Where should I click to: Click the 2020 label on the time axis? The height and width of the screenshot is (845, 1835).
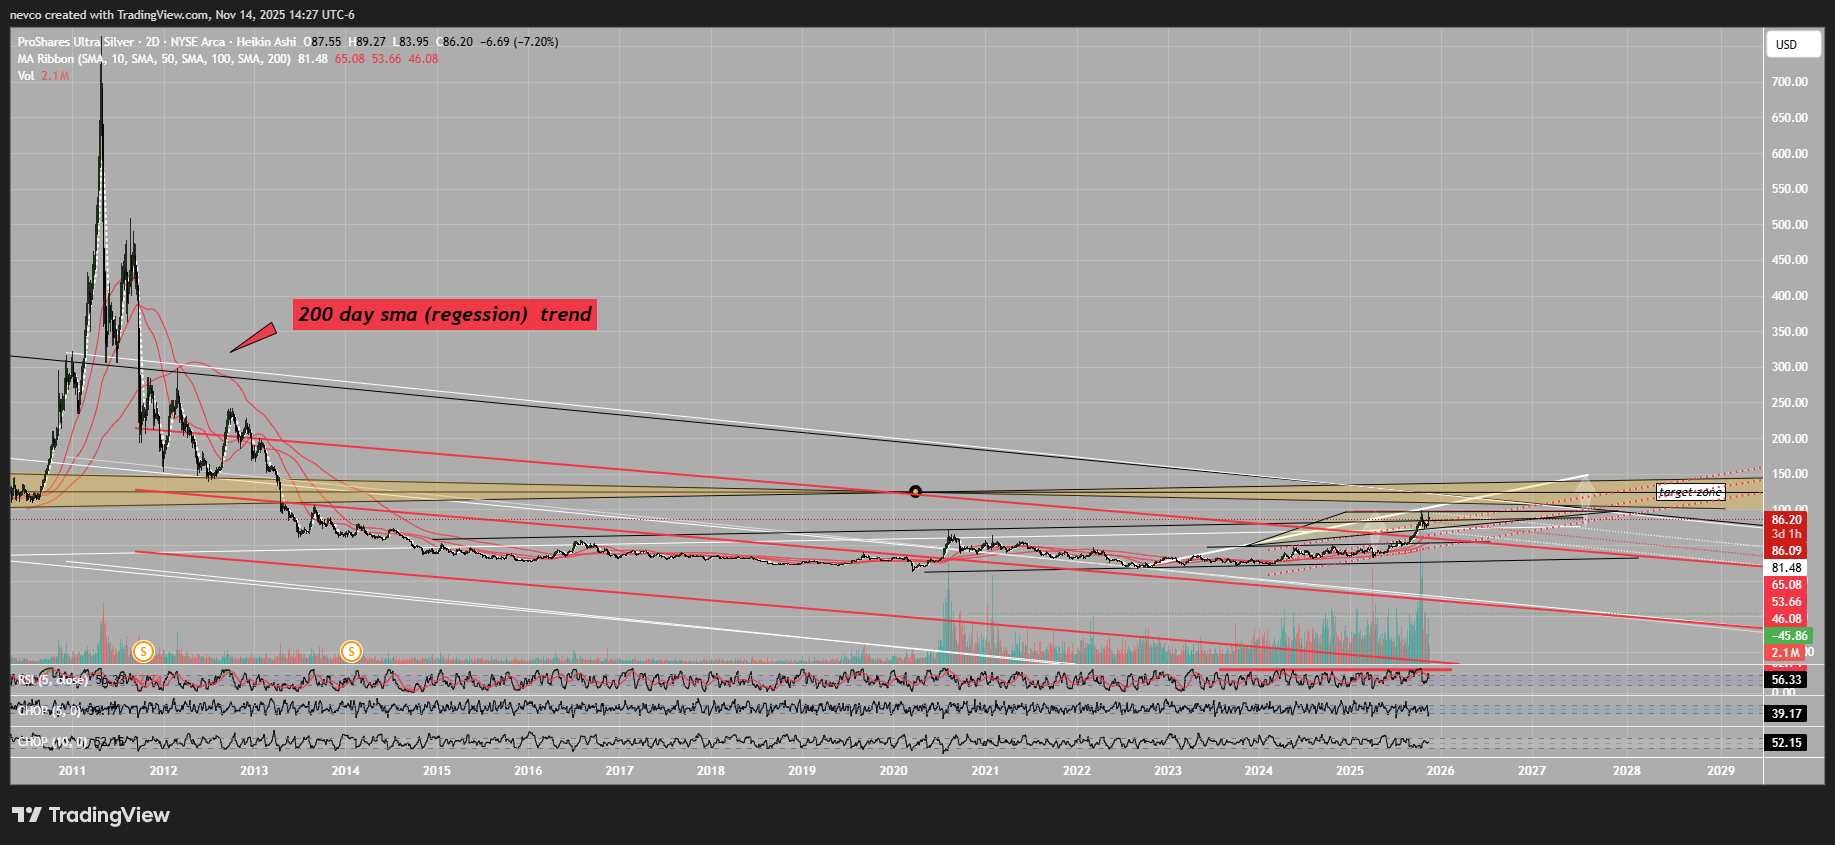pos(893,771)
